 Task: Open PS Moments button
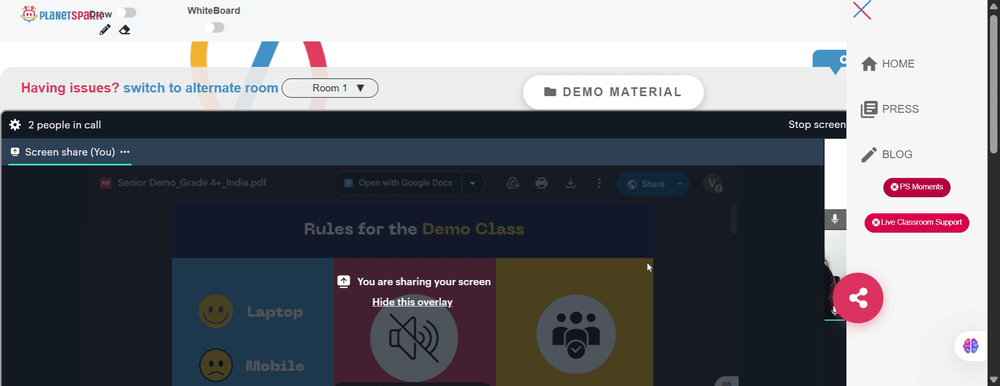click(x=916, y=187)
